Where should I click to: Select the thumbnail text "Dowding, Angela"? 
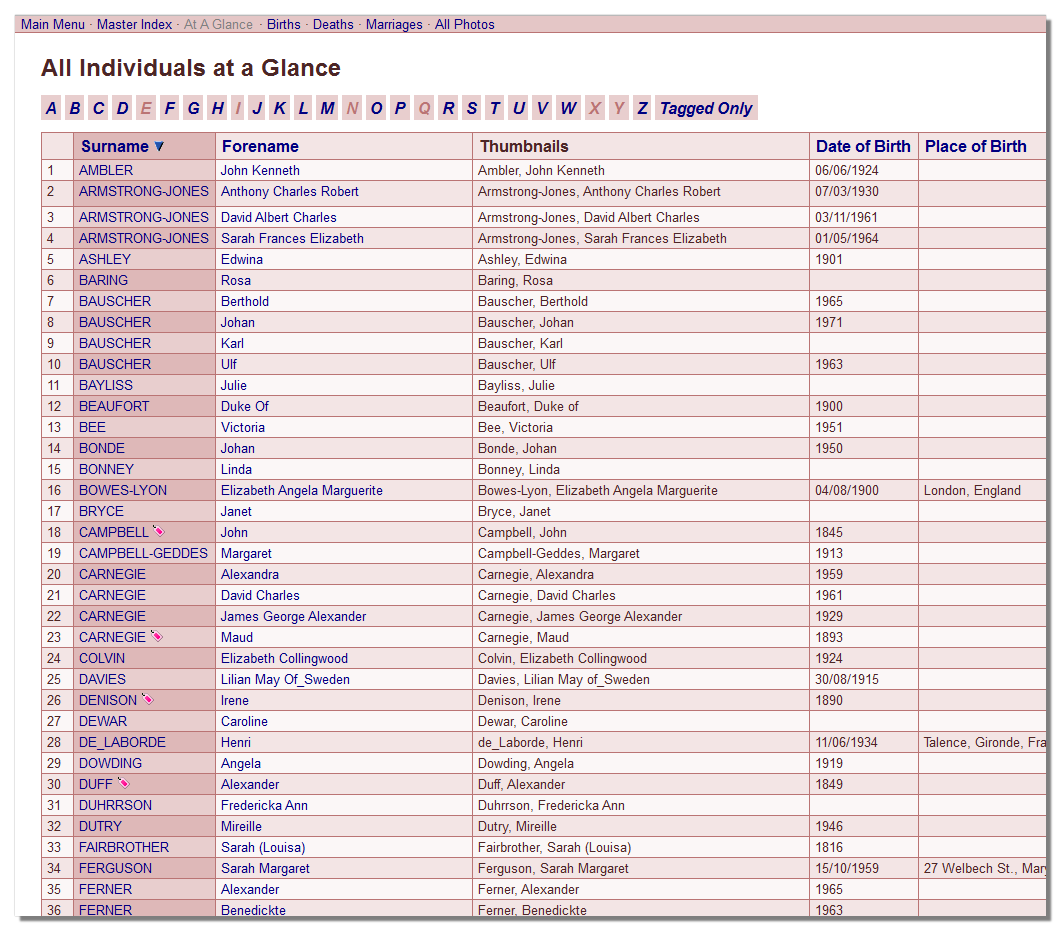525,763
